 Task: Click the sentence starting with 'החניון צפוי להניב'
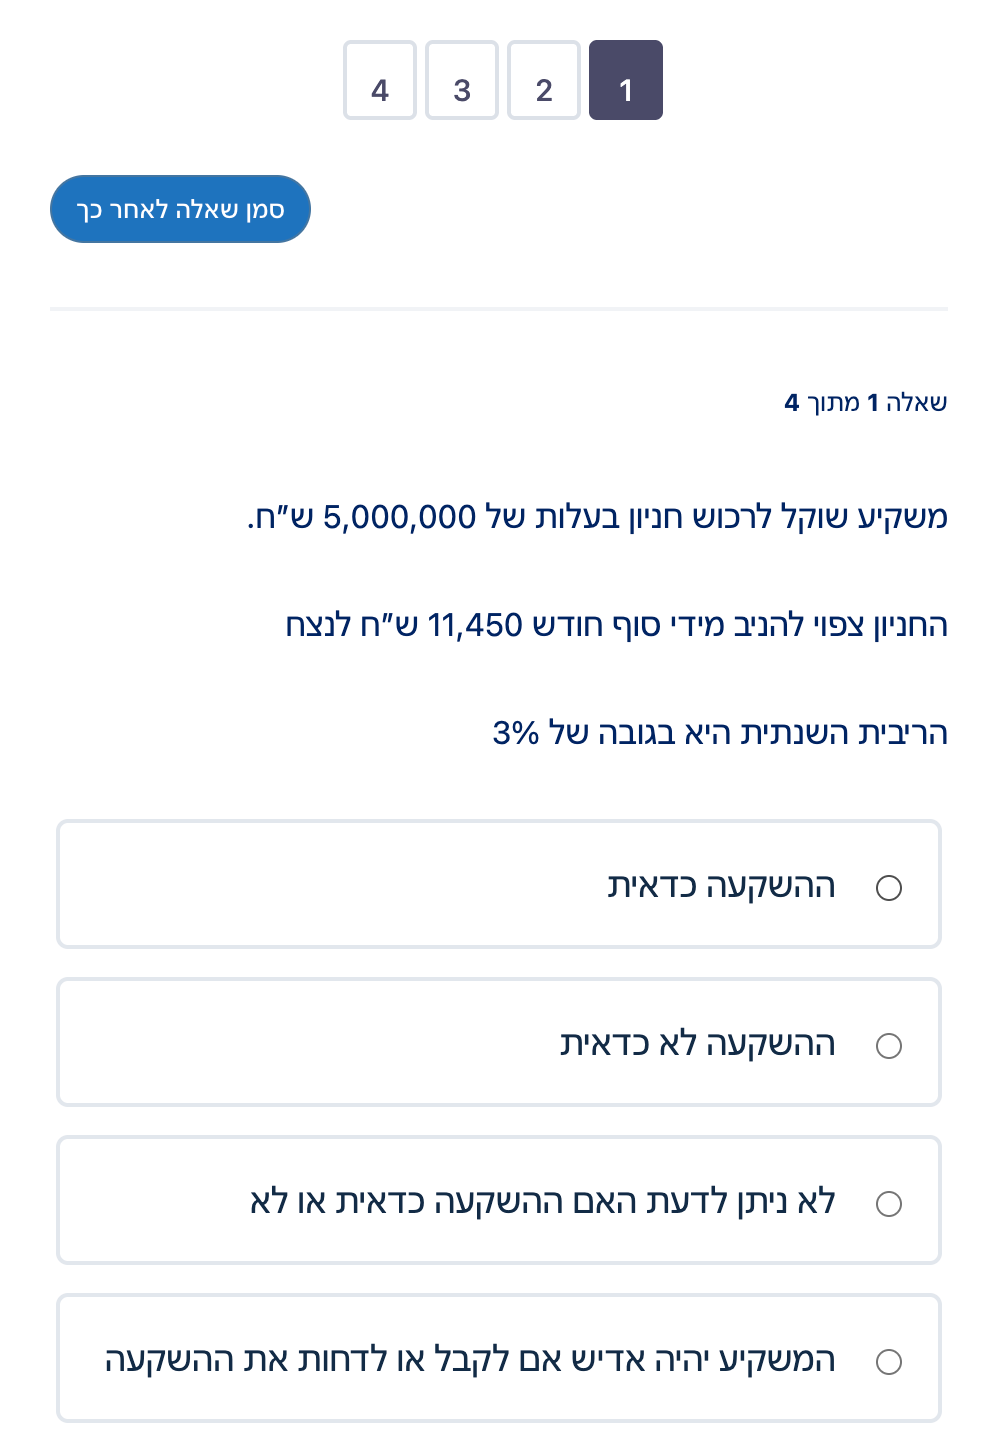(616, 626)
